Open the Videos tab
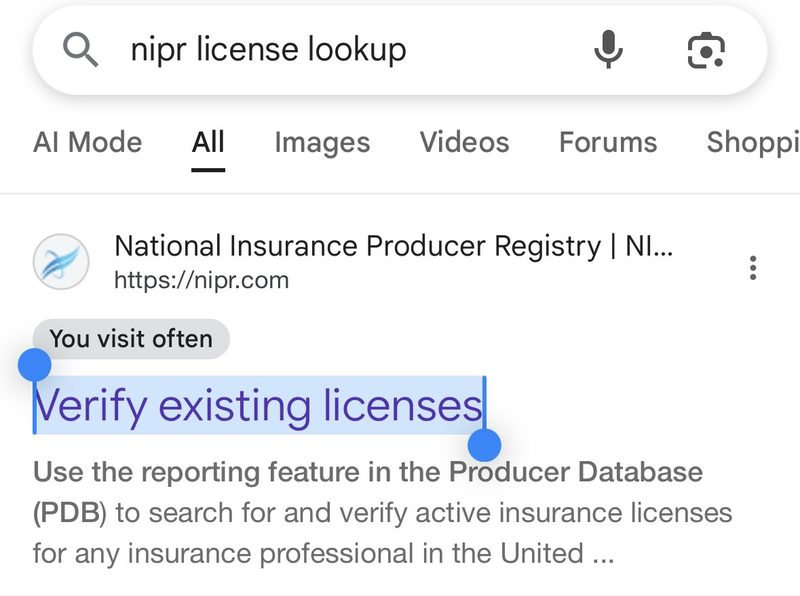The height and width of the screenshot is (596, 800). [x=465, y=142]
